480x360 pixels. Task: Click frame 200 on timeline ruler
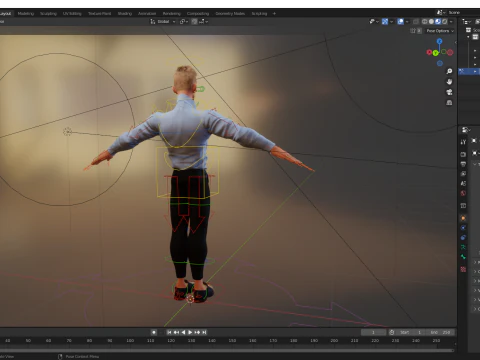(334, 341)
